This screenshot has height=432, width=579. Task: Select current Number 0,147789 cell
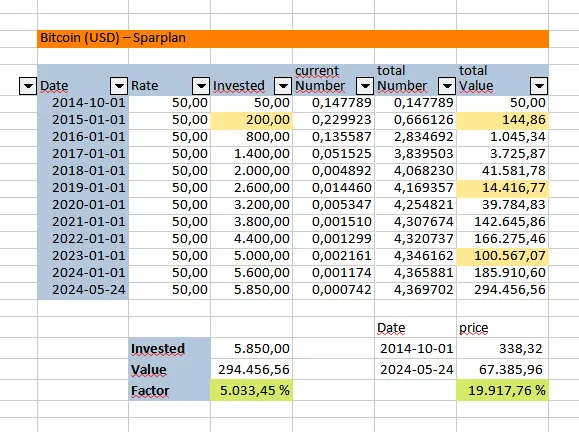(333, 103)
